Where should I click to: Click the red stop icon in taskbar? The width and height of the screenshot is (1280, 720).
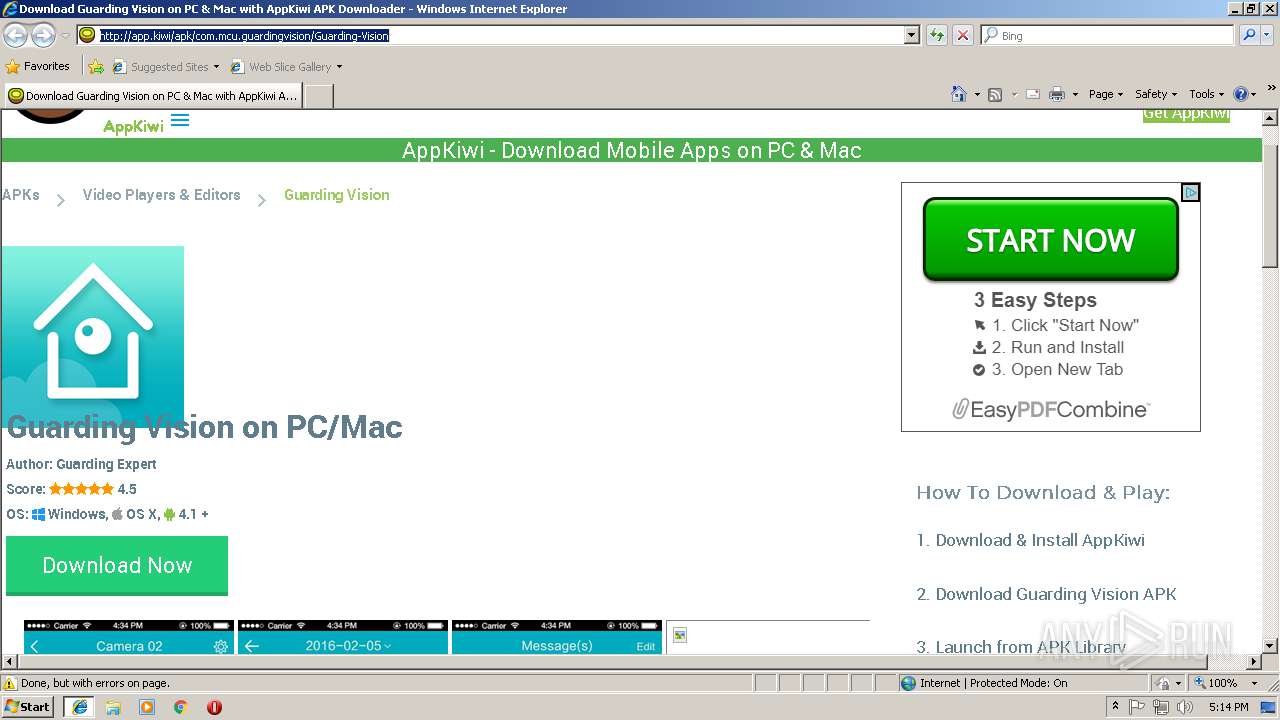click(214, 707)
